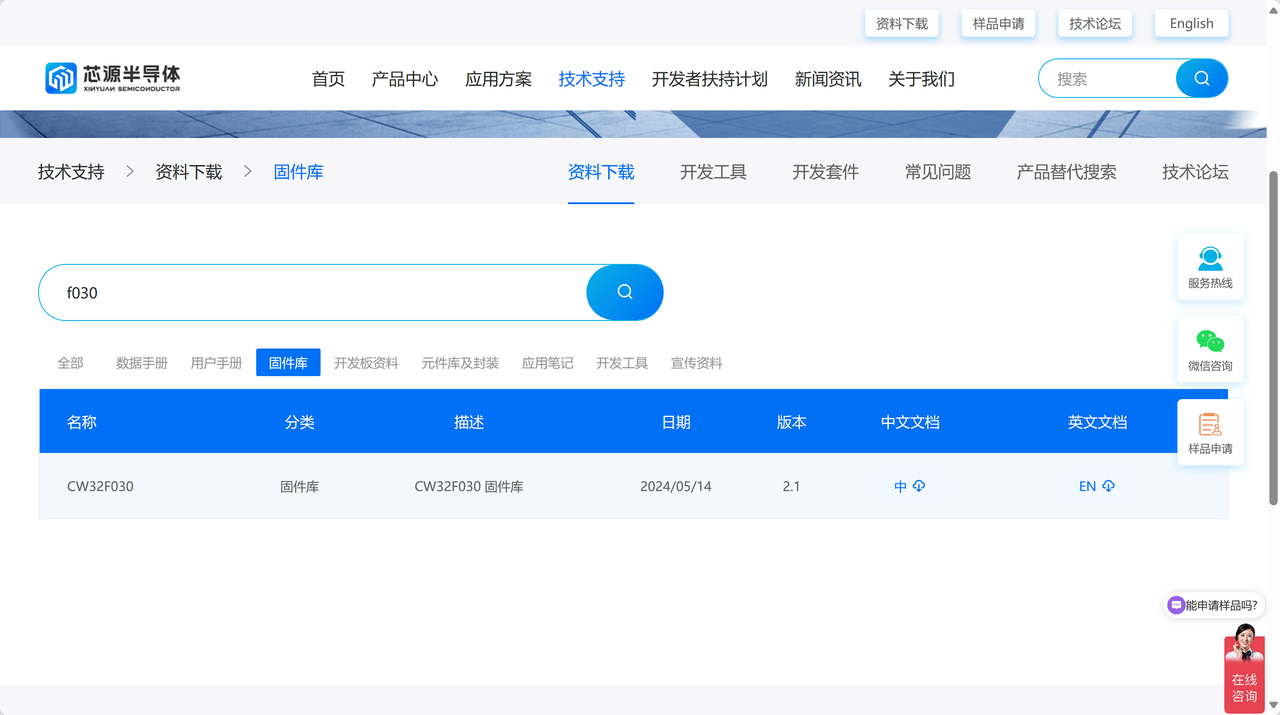Open 关于我们 navigation item
Image resolution: width=1280 pixels, height=715 pixels.
[921, 79]
